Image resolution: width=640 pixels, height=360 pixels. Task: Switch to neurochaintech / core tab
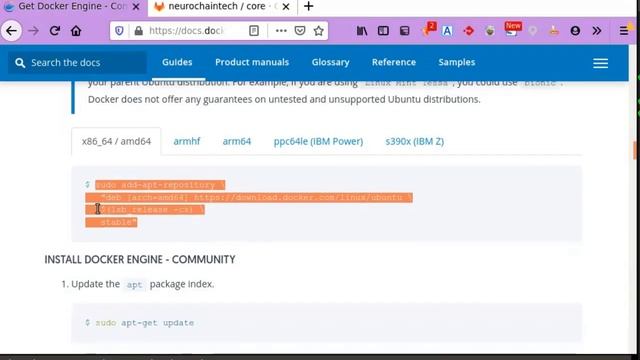222,7
